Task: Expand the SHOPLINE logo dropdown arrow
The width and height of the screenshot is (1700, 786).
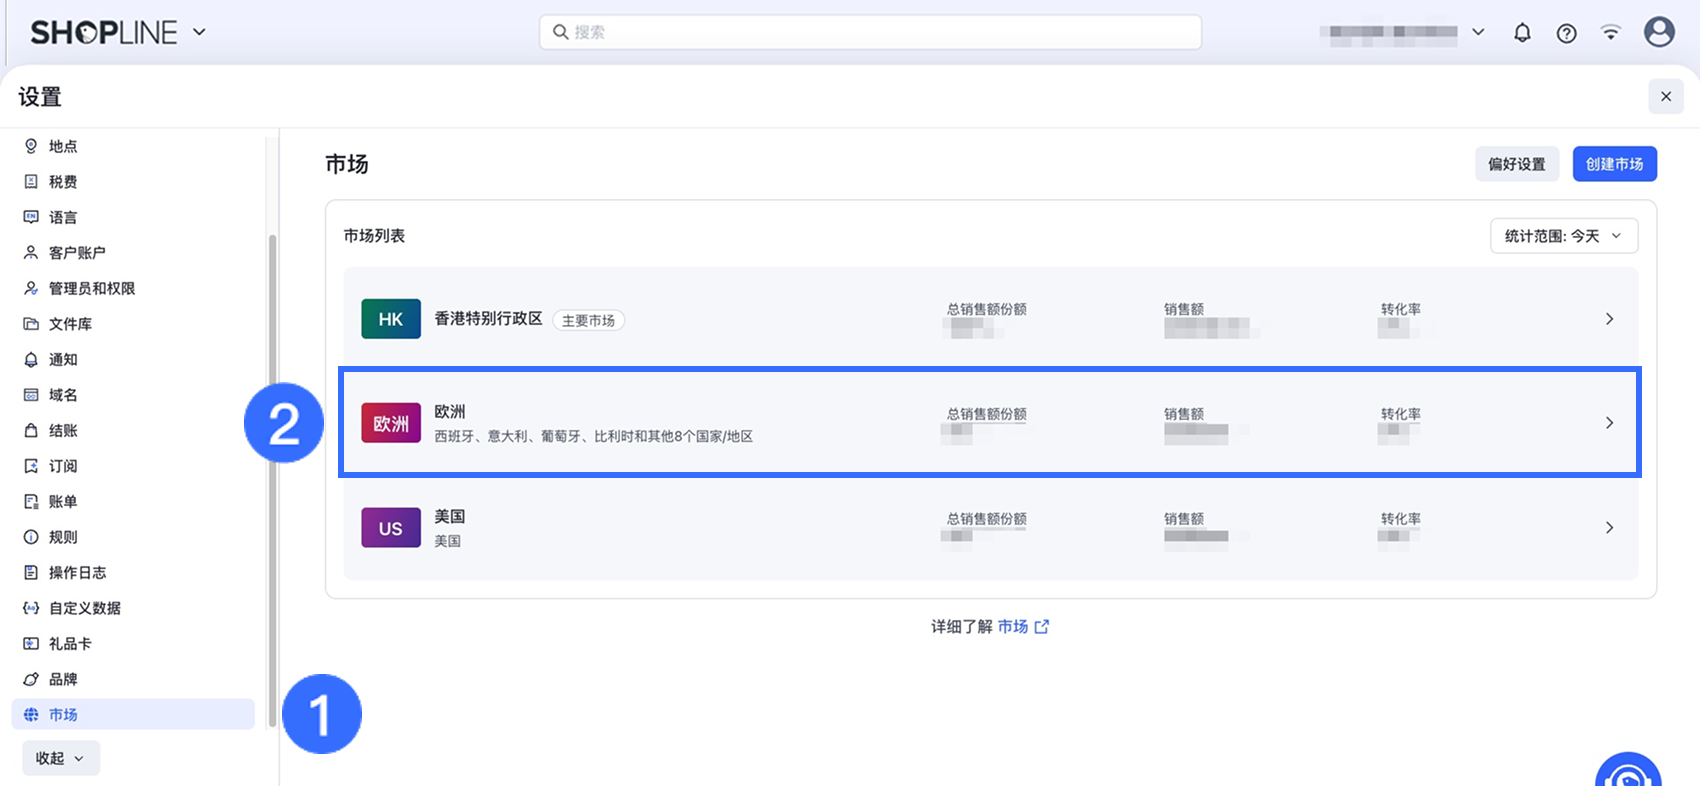Action: pyautogui.click(x=199, y=32)
